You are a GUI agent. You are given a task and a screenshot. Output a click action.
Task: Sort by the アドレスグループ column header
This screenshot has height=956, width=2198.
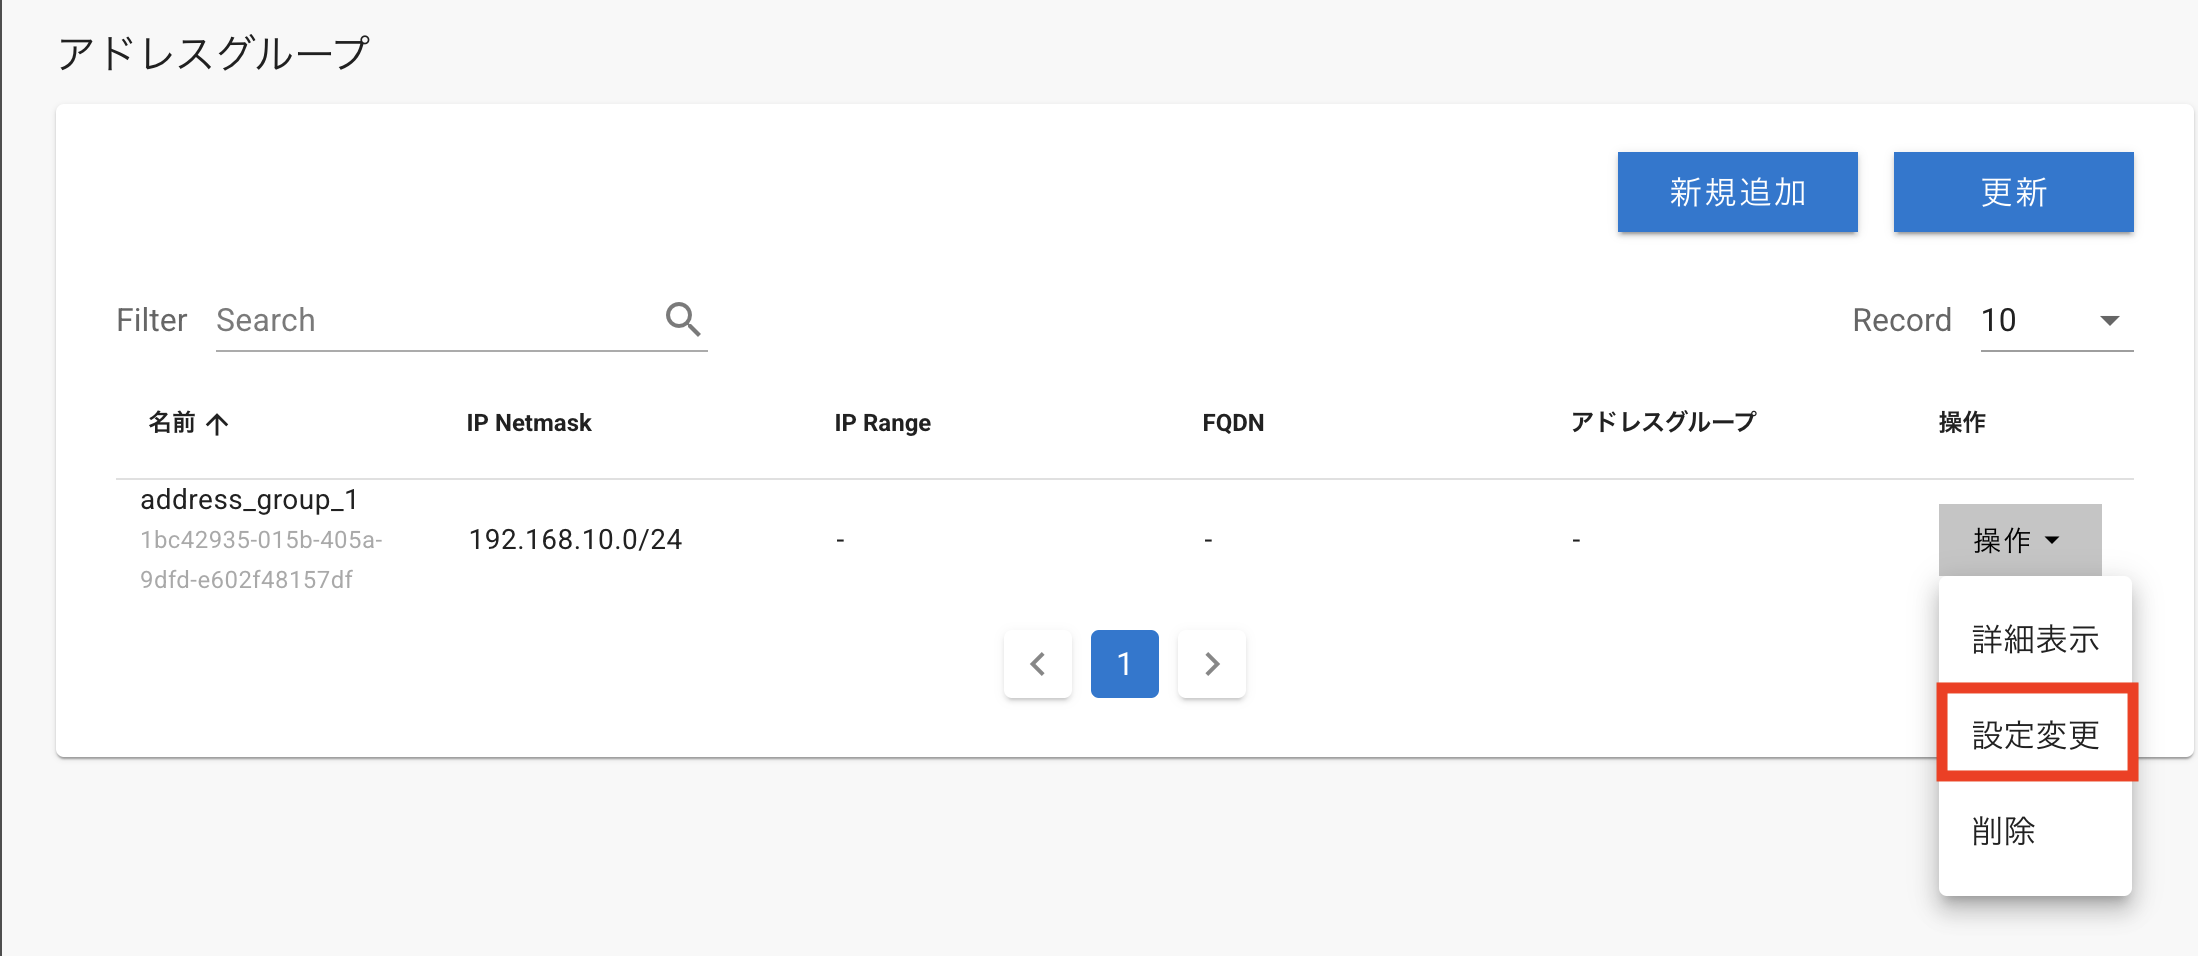1663,423
